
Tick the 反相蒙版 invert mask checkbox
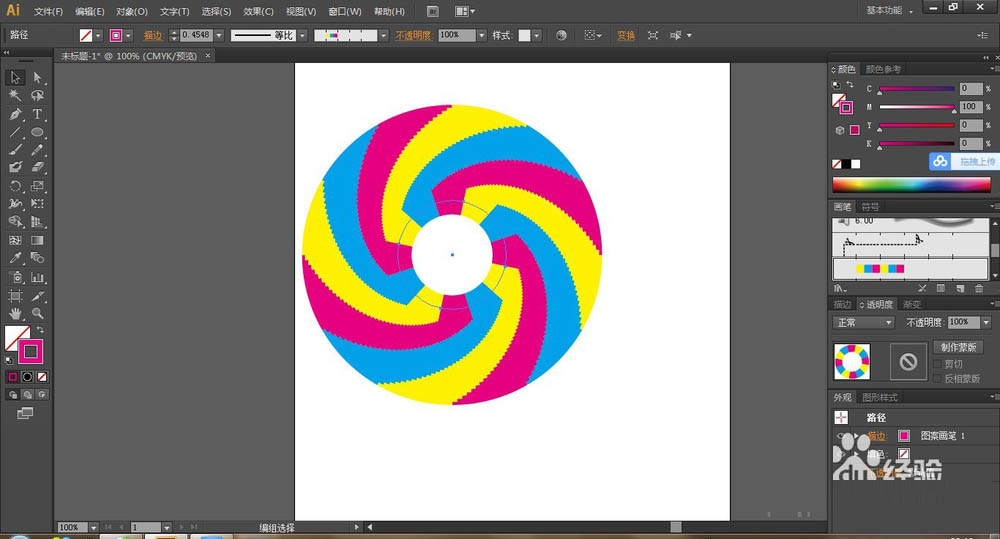[x=937, y=378]
